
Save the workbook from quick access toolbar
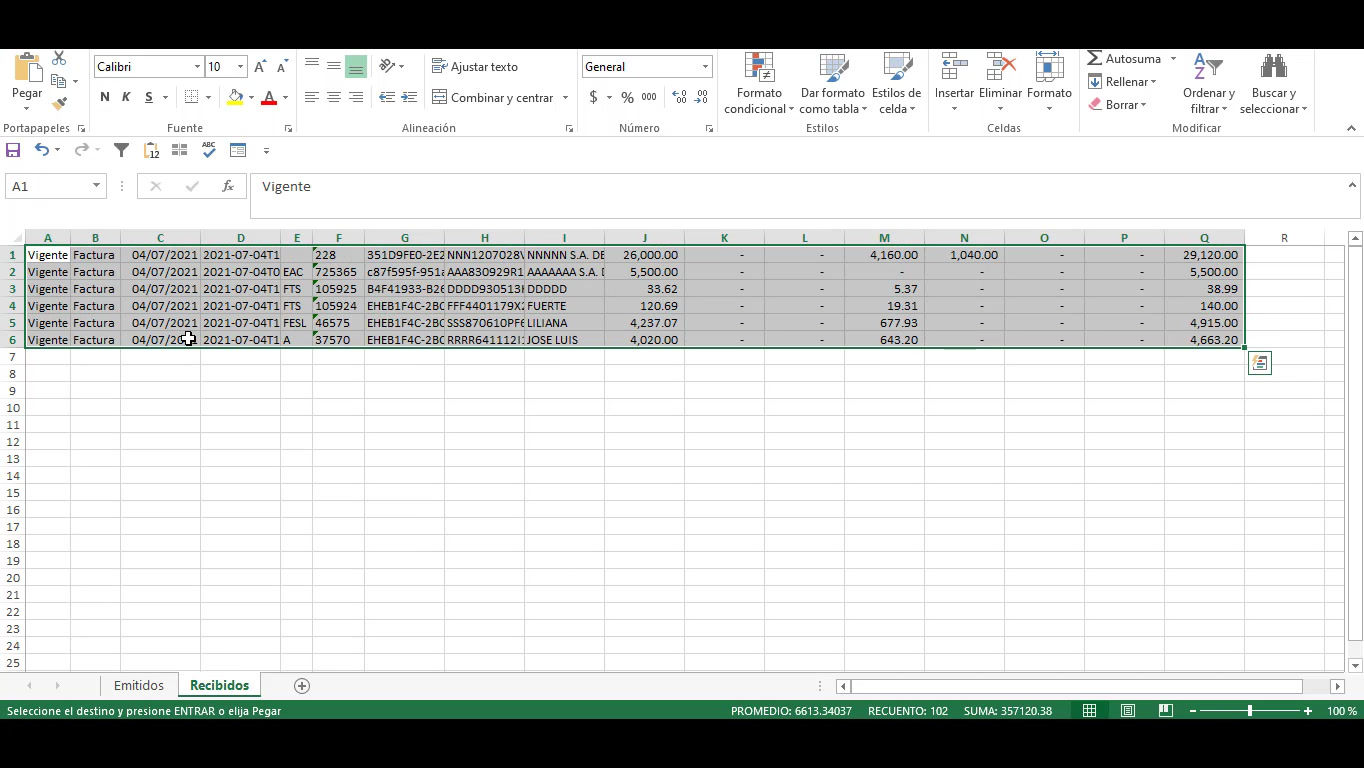pos(13,150)
